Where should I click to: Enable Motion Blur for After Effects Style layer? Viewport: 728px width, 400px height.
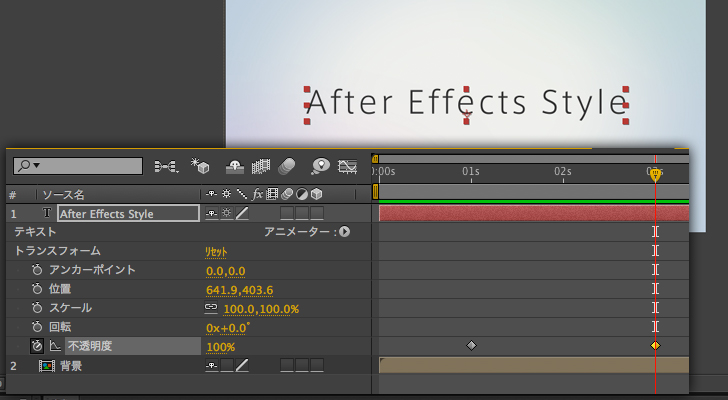click(x=287, y=213)
